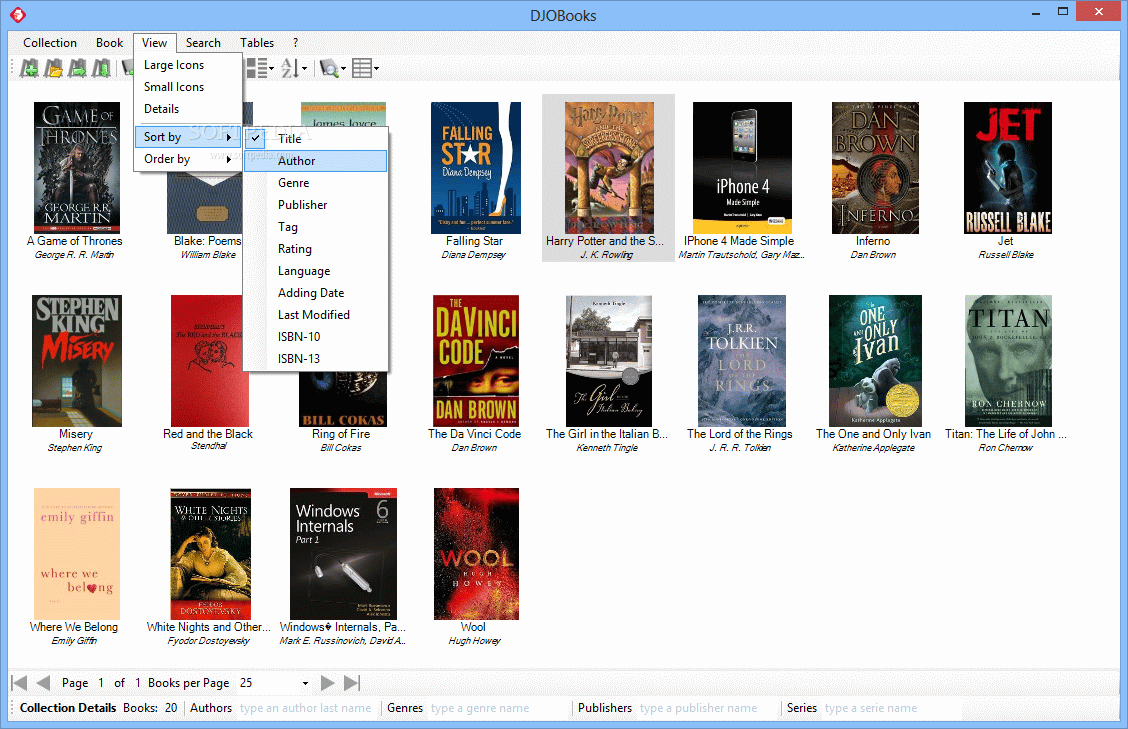
Task: Sort by Genre
Action: point(316,183)
